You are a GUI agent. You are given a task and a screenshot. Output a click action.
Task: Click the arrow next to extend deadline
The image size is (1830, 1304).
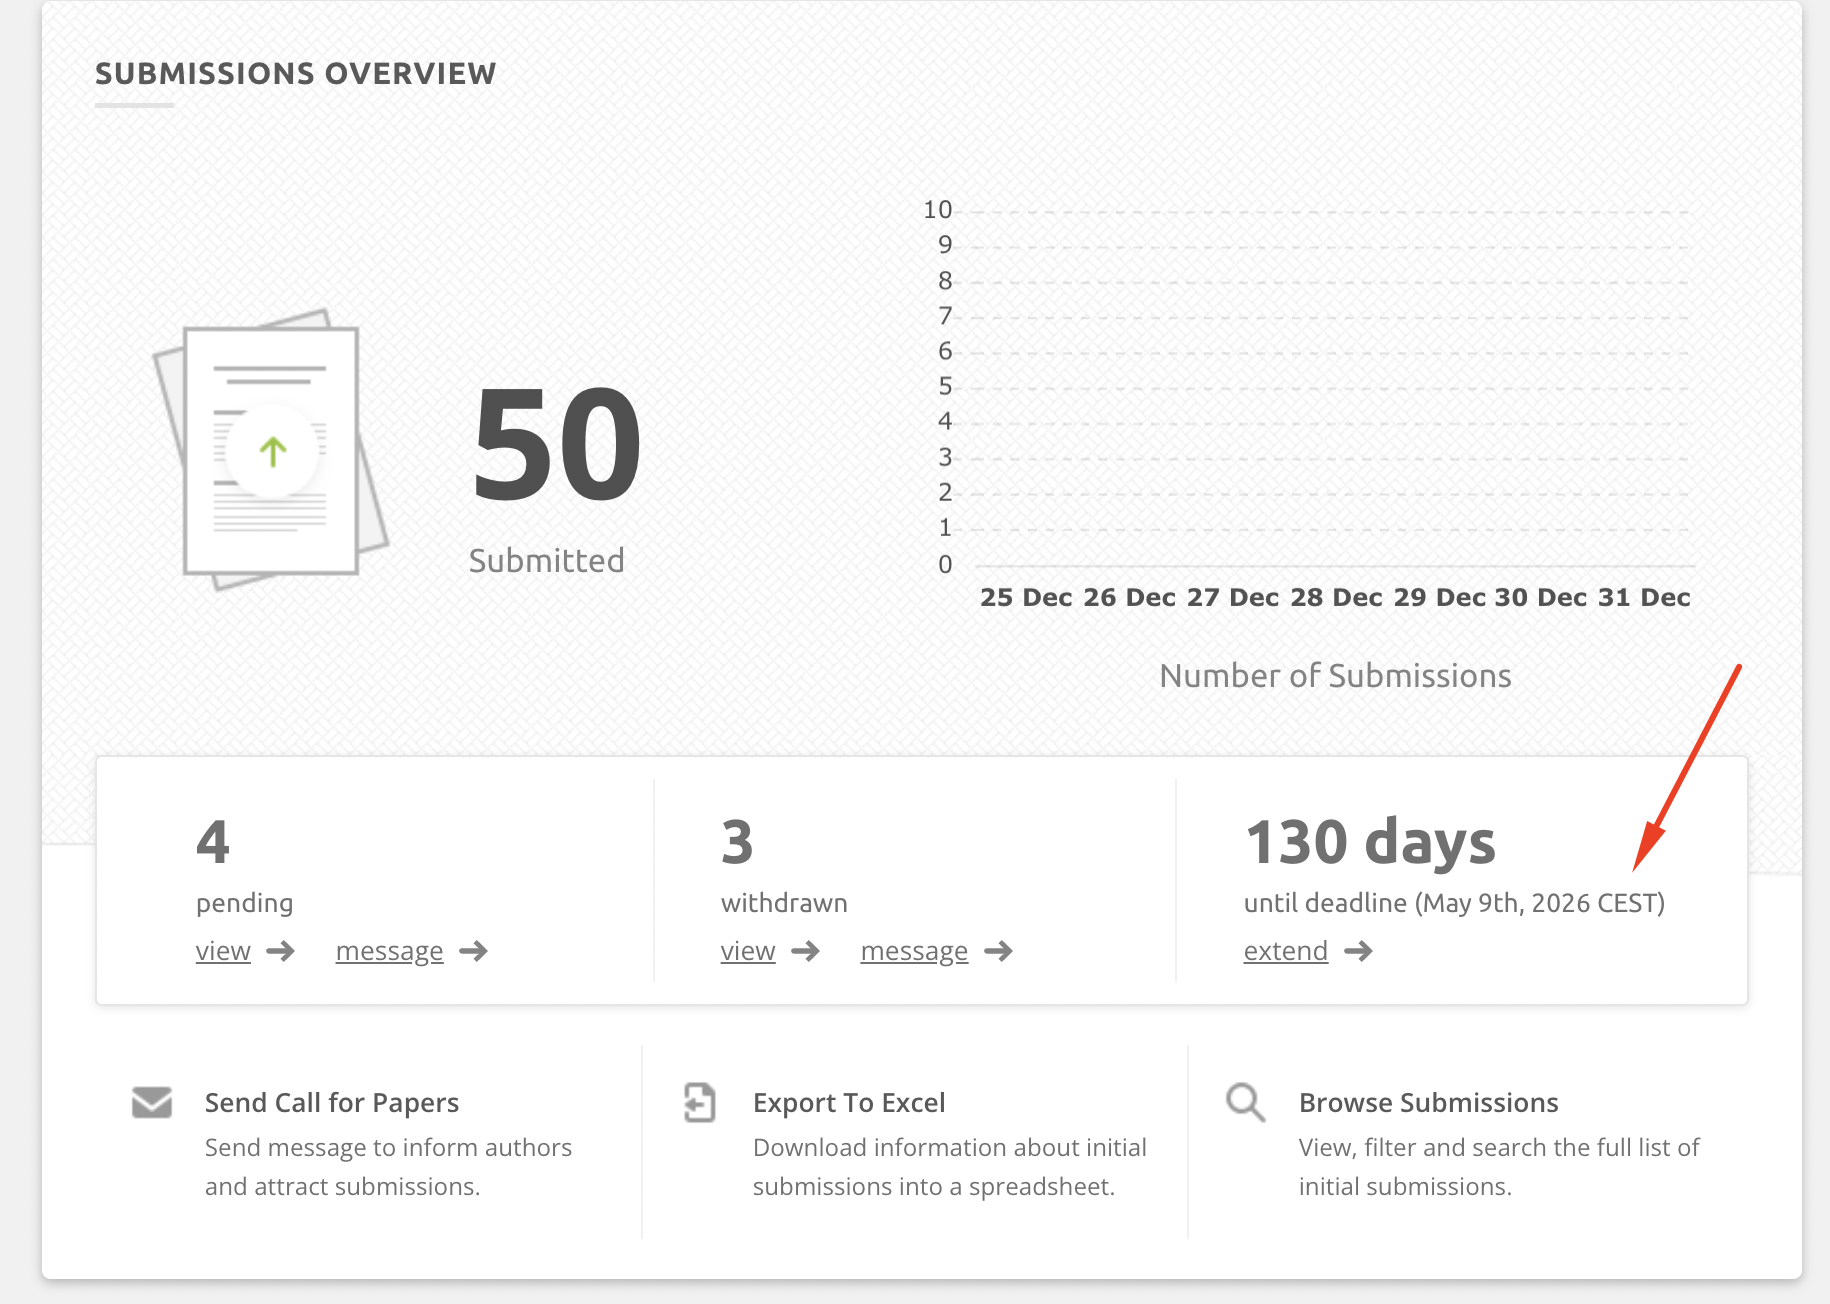pos(1358,951)
